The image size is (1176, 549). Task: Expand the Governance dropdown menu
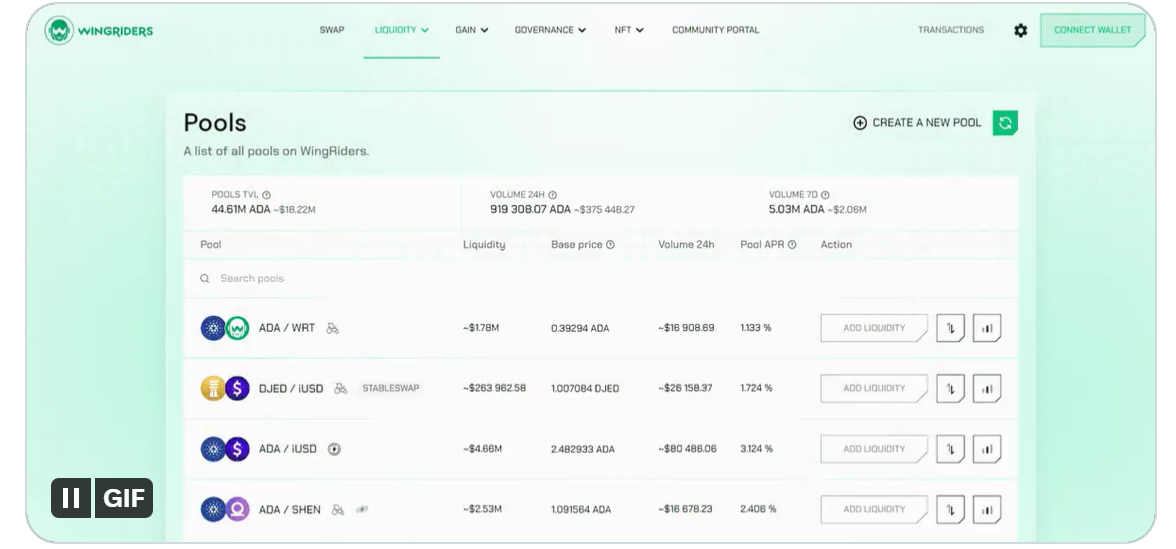[550, 30]
